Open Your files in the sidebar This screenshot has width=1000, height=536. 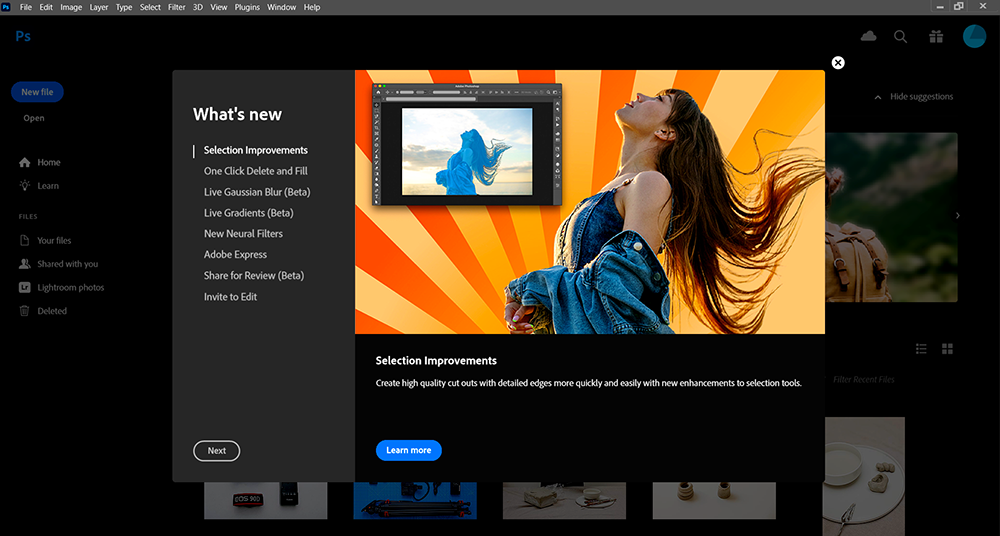pyautogui.click(x=54, y=241)
